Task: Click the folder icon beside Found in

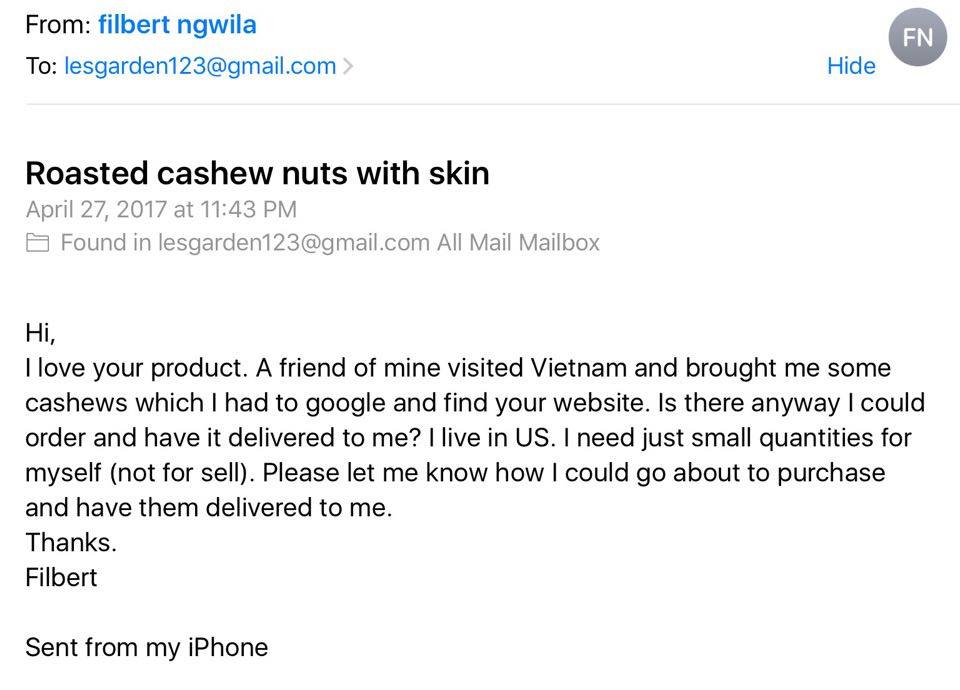Action: click(x=37, y=242)
